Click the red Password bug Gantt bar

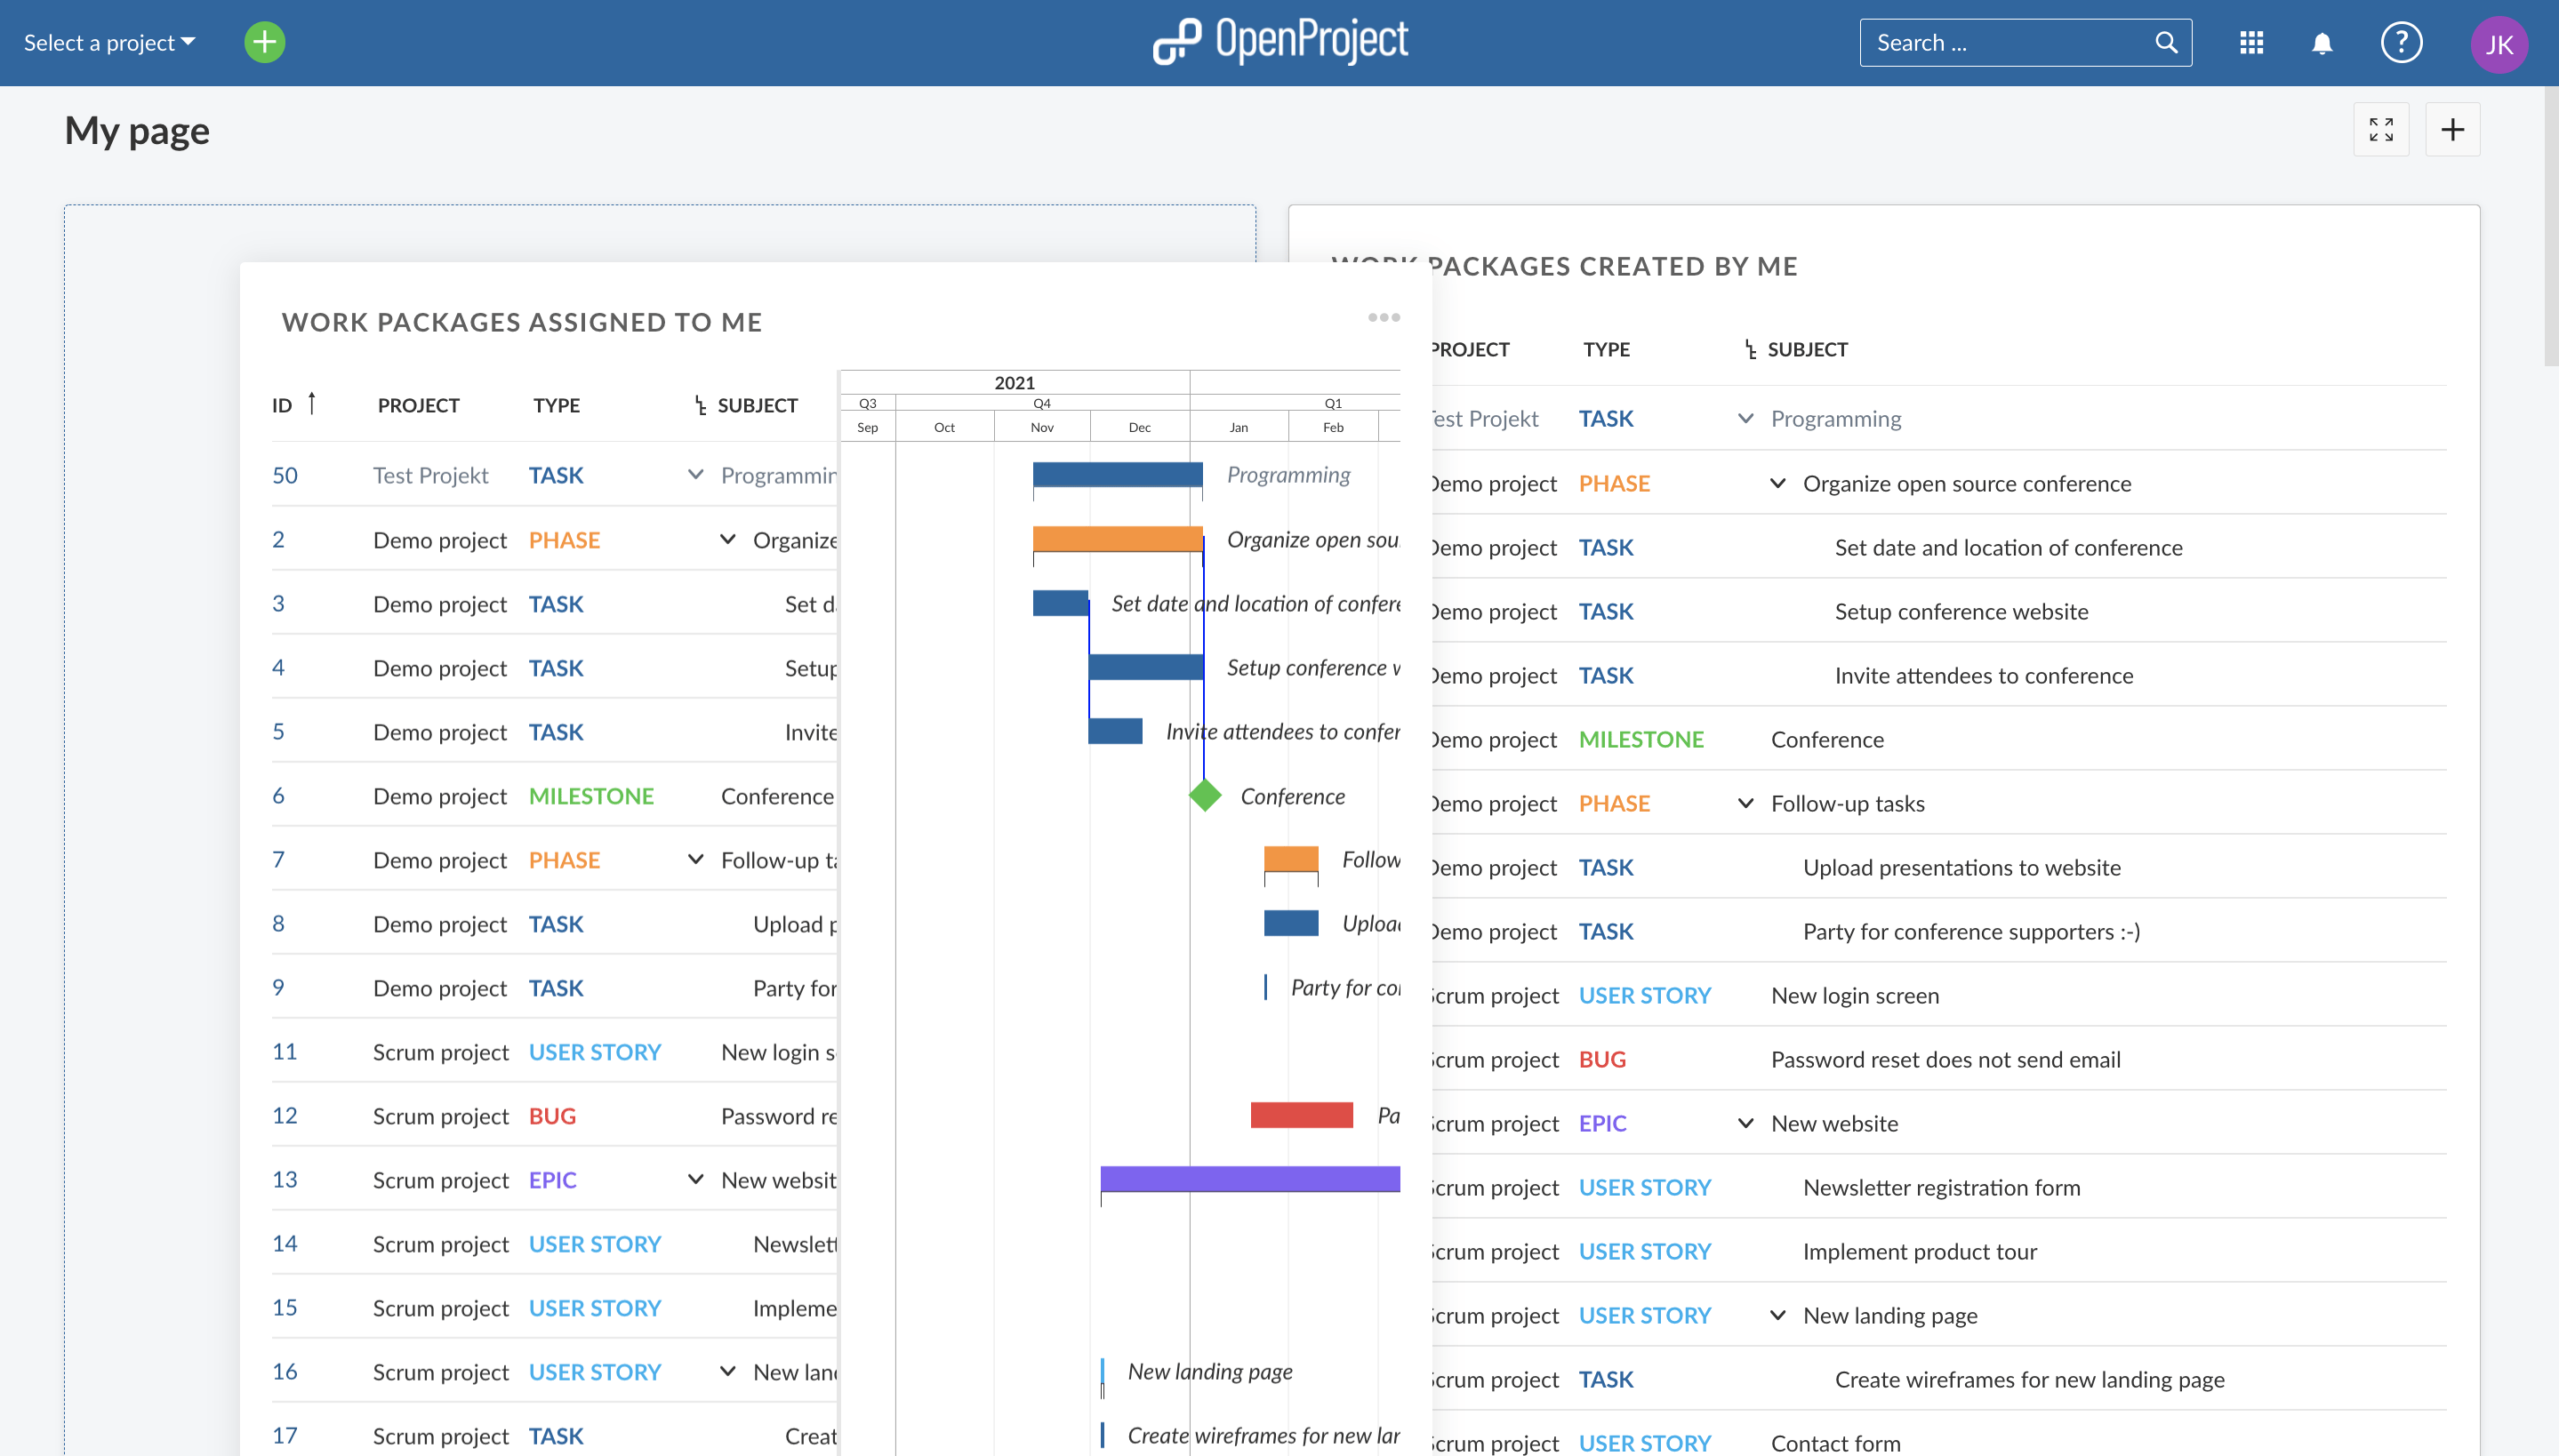[x=1301, y=1114]
